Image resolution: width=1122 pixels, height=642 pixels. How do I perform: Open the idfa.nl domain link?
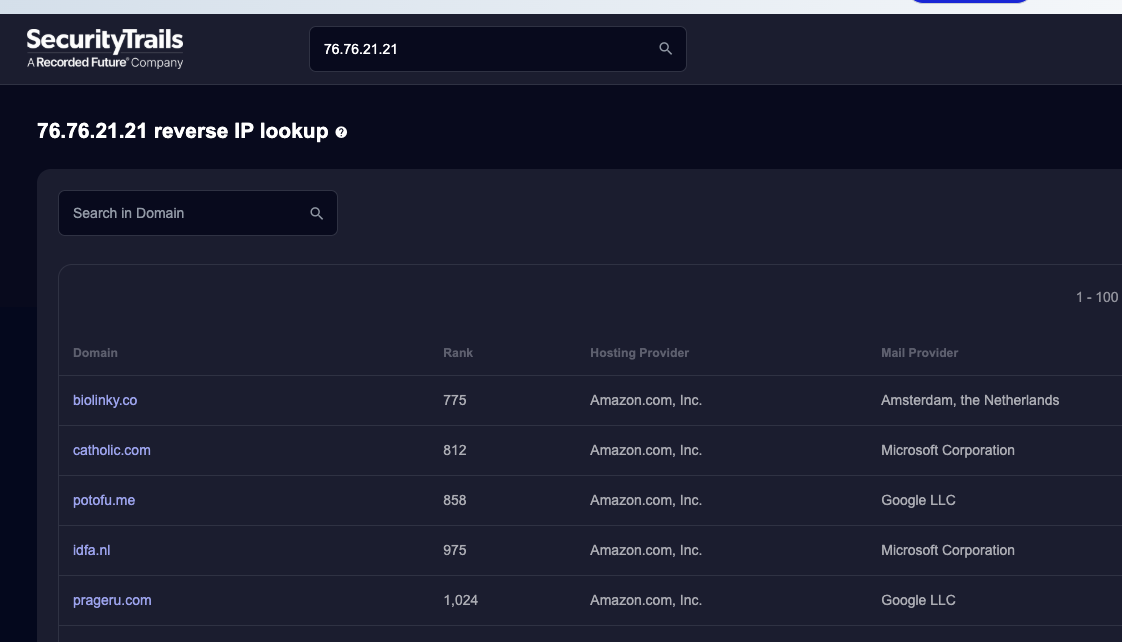click(91, 550)
